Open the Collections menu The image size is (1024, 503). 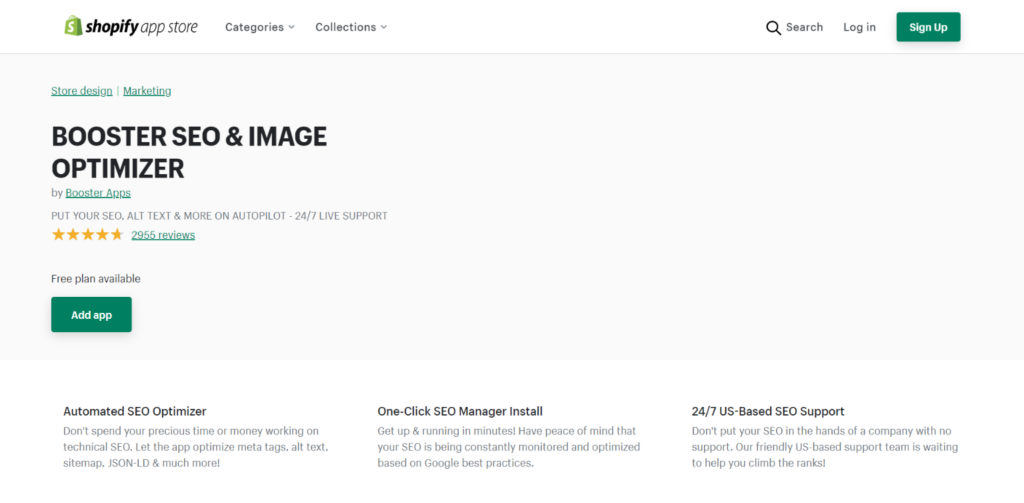[x=351, y=27]
